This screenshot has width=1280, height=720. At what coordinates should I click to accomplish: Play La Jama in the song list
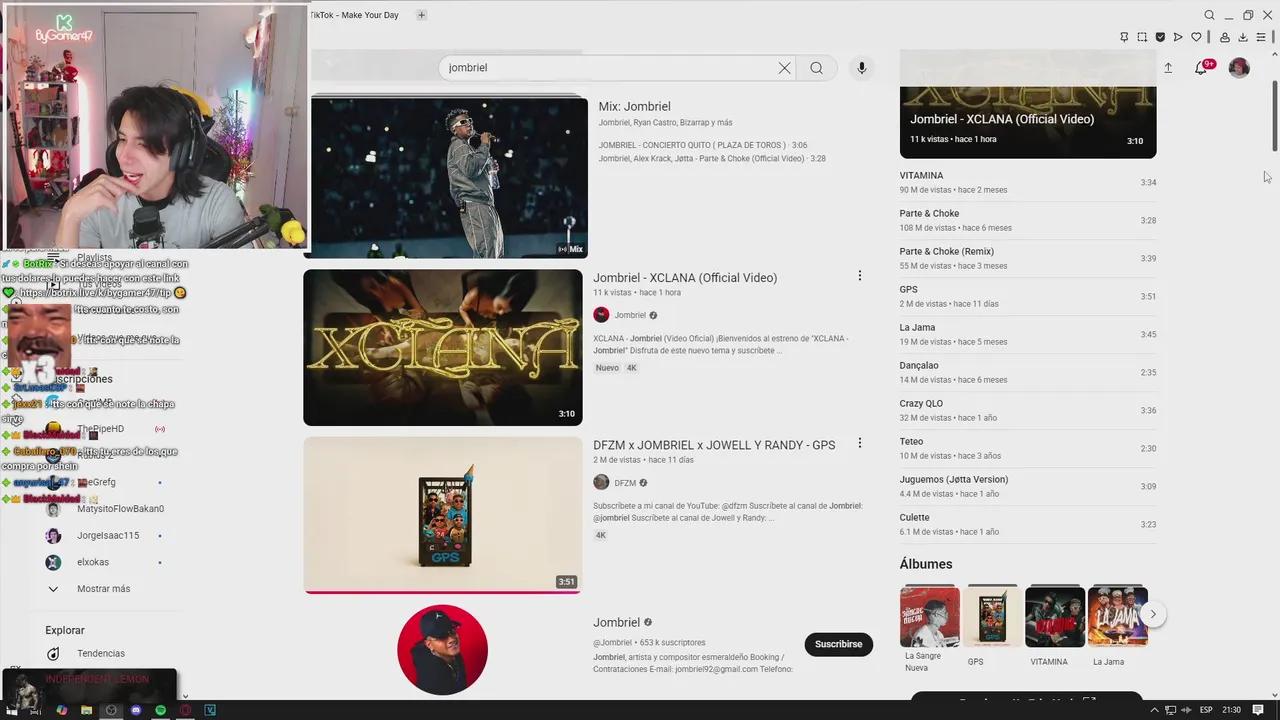click(x=1028, y=334)
